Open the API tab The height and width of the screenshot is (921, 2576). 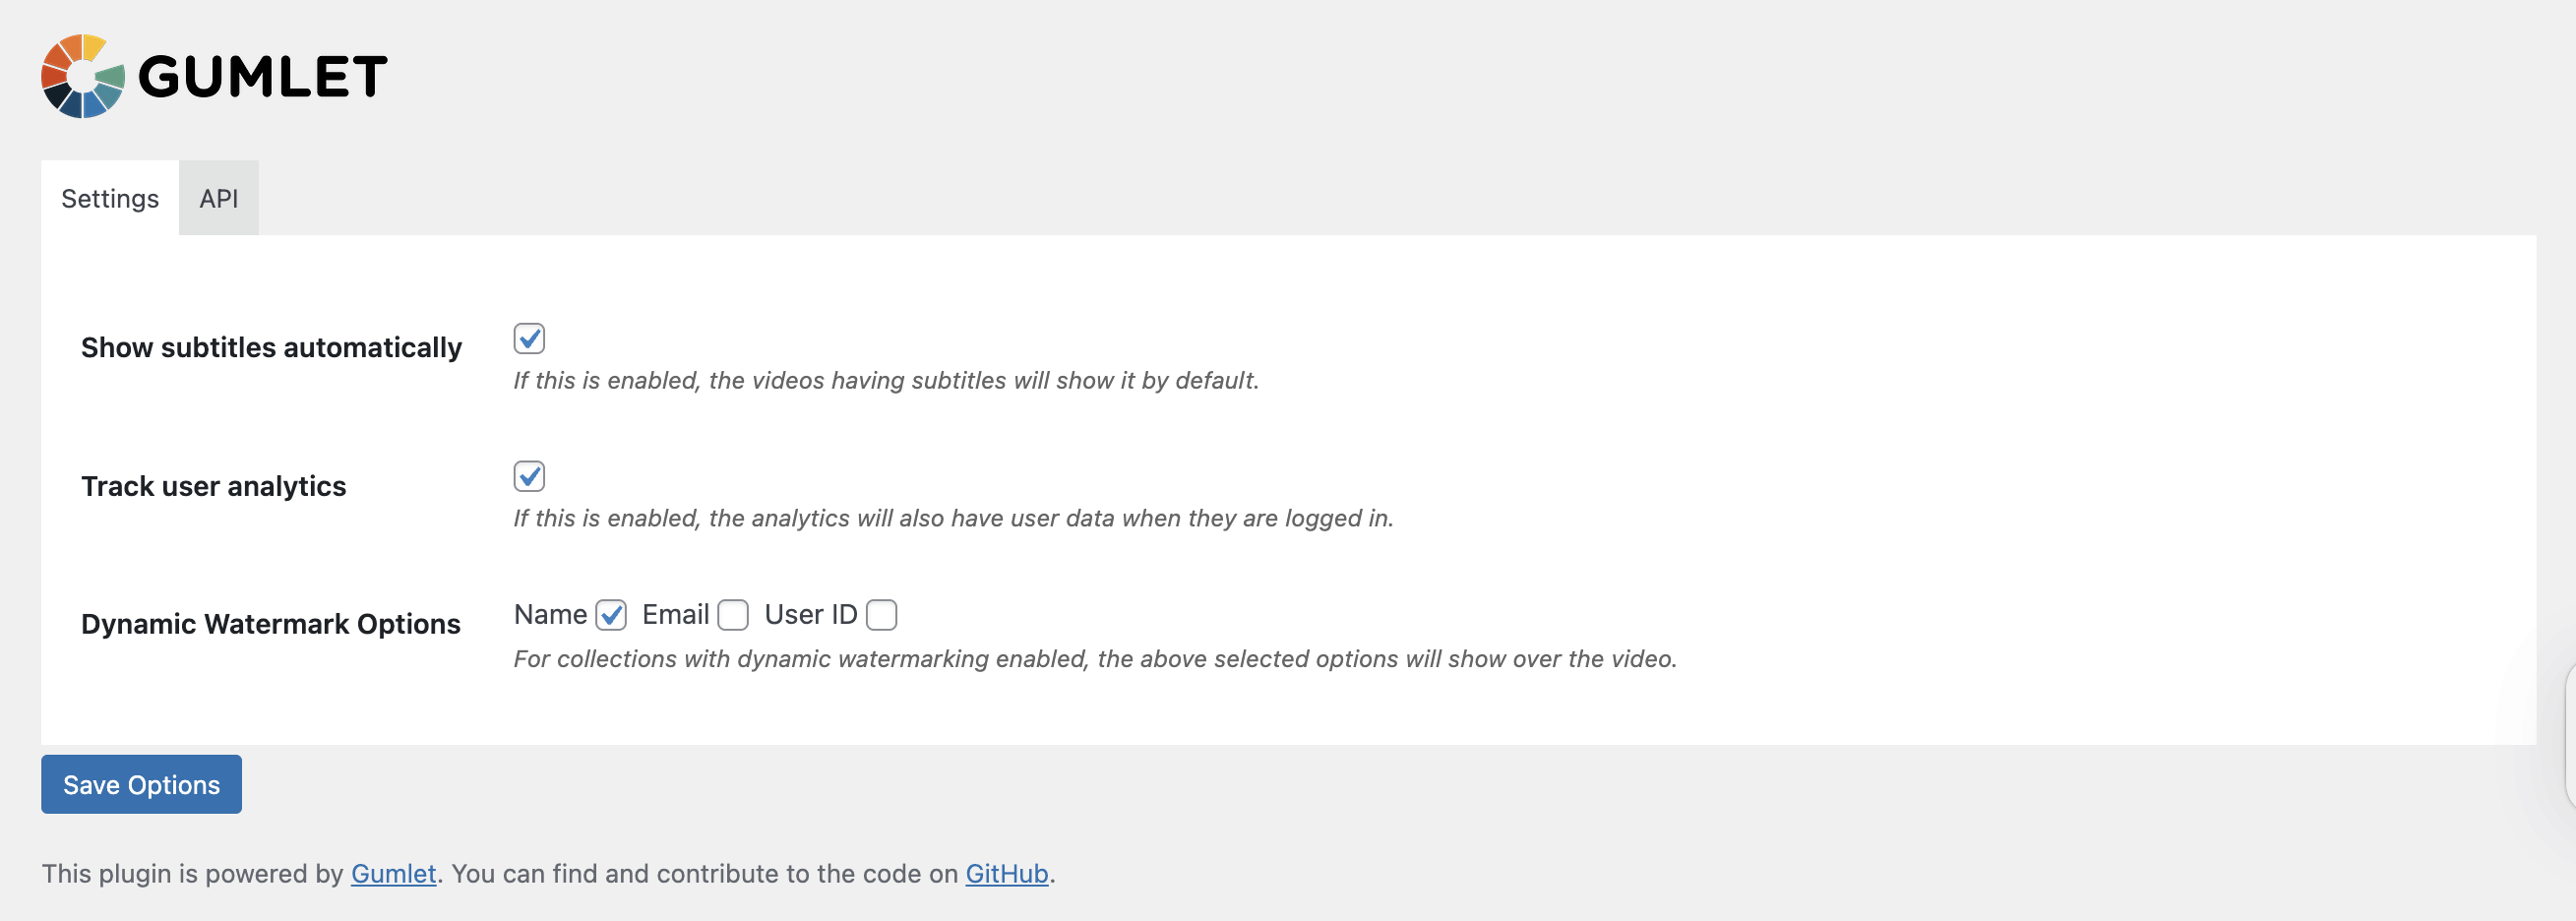tap(219, 198)
